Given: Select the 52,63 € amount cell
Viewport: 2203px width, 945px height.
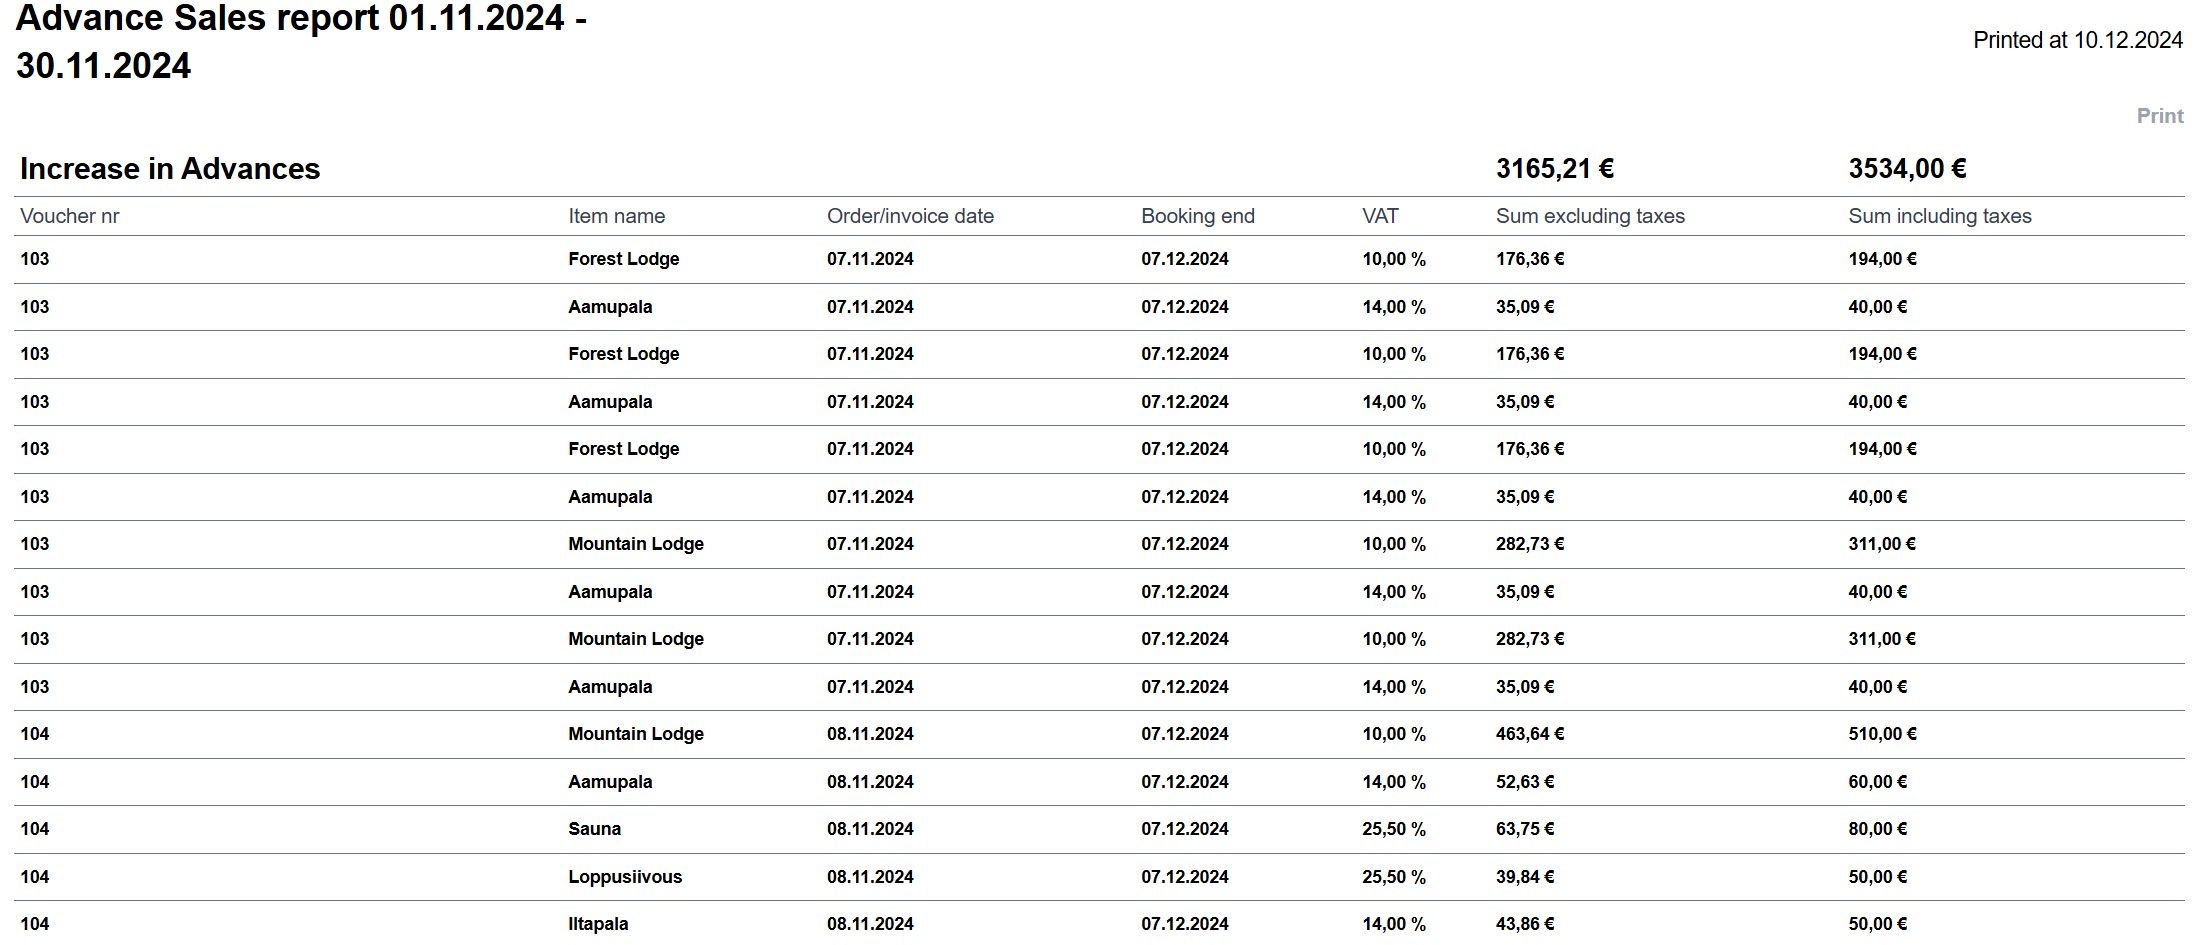Looking at the screenshot, I should 1524,782.
